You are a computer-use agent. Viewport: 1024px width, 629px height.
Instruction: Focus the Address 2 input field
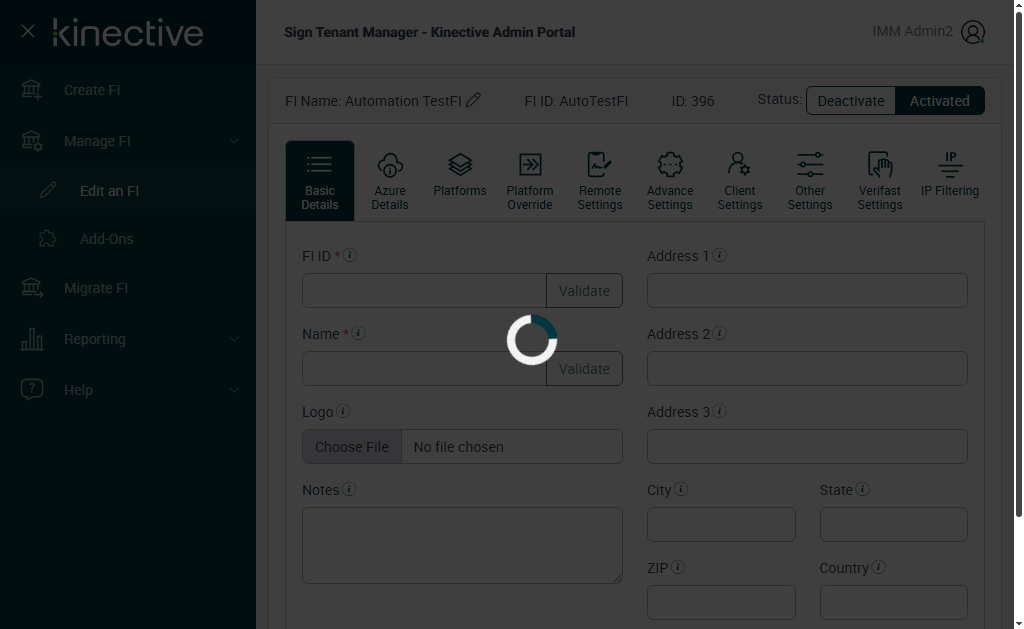coord(807,368)
